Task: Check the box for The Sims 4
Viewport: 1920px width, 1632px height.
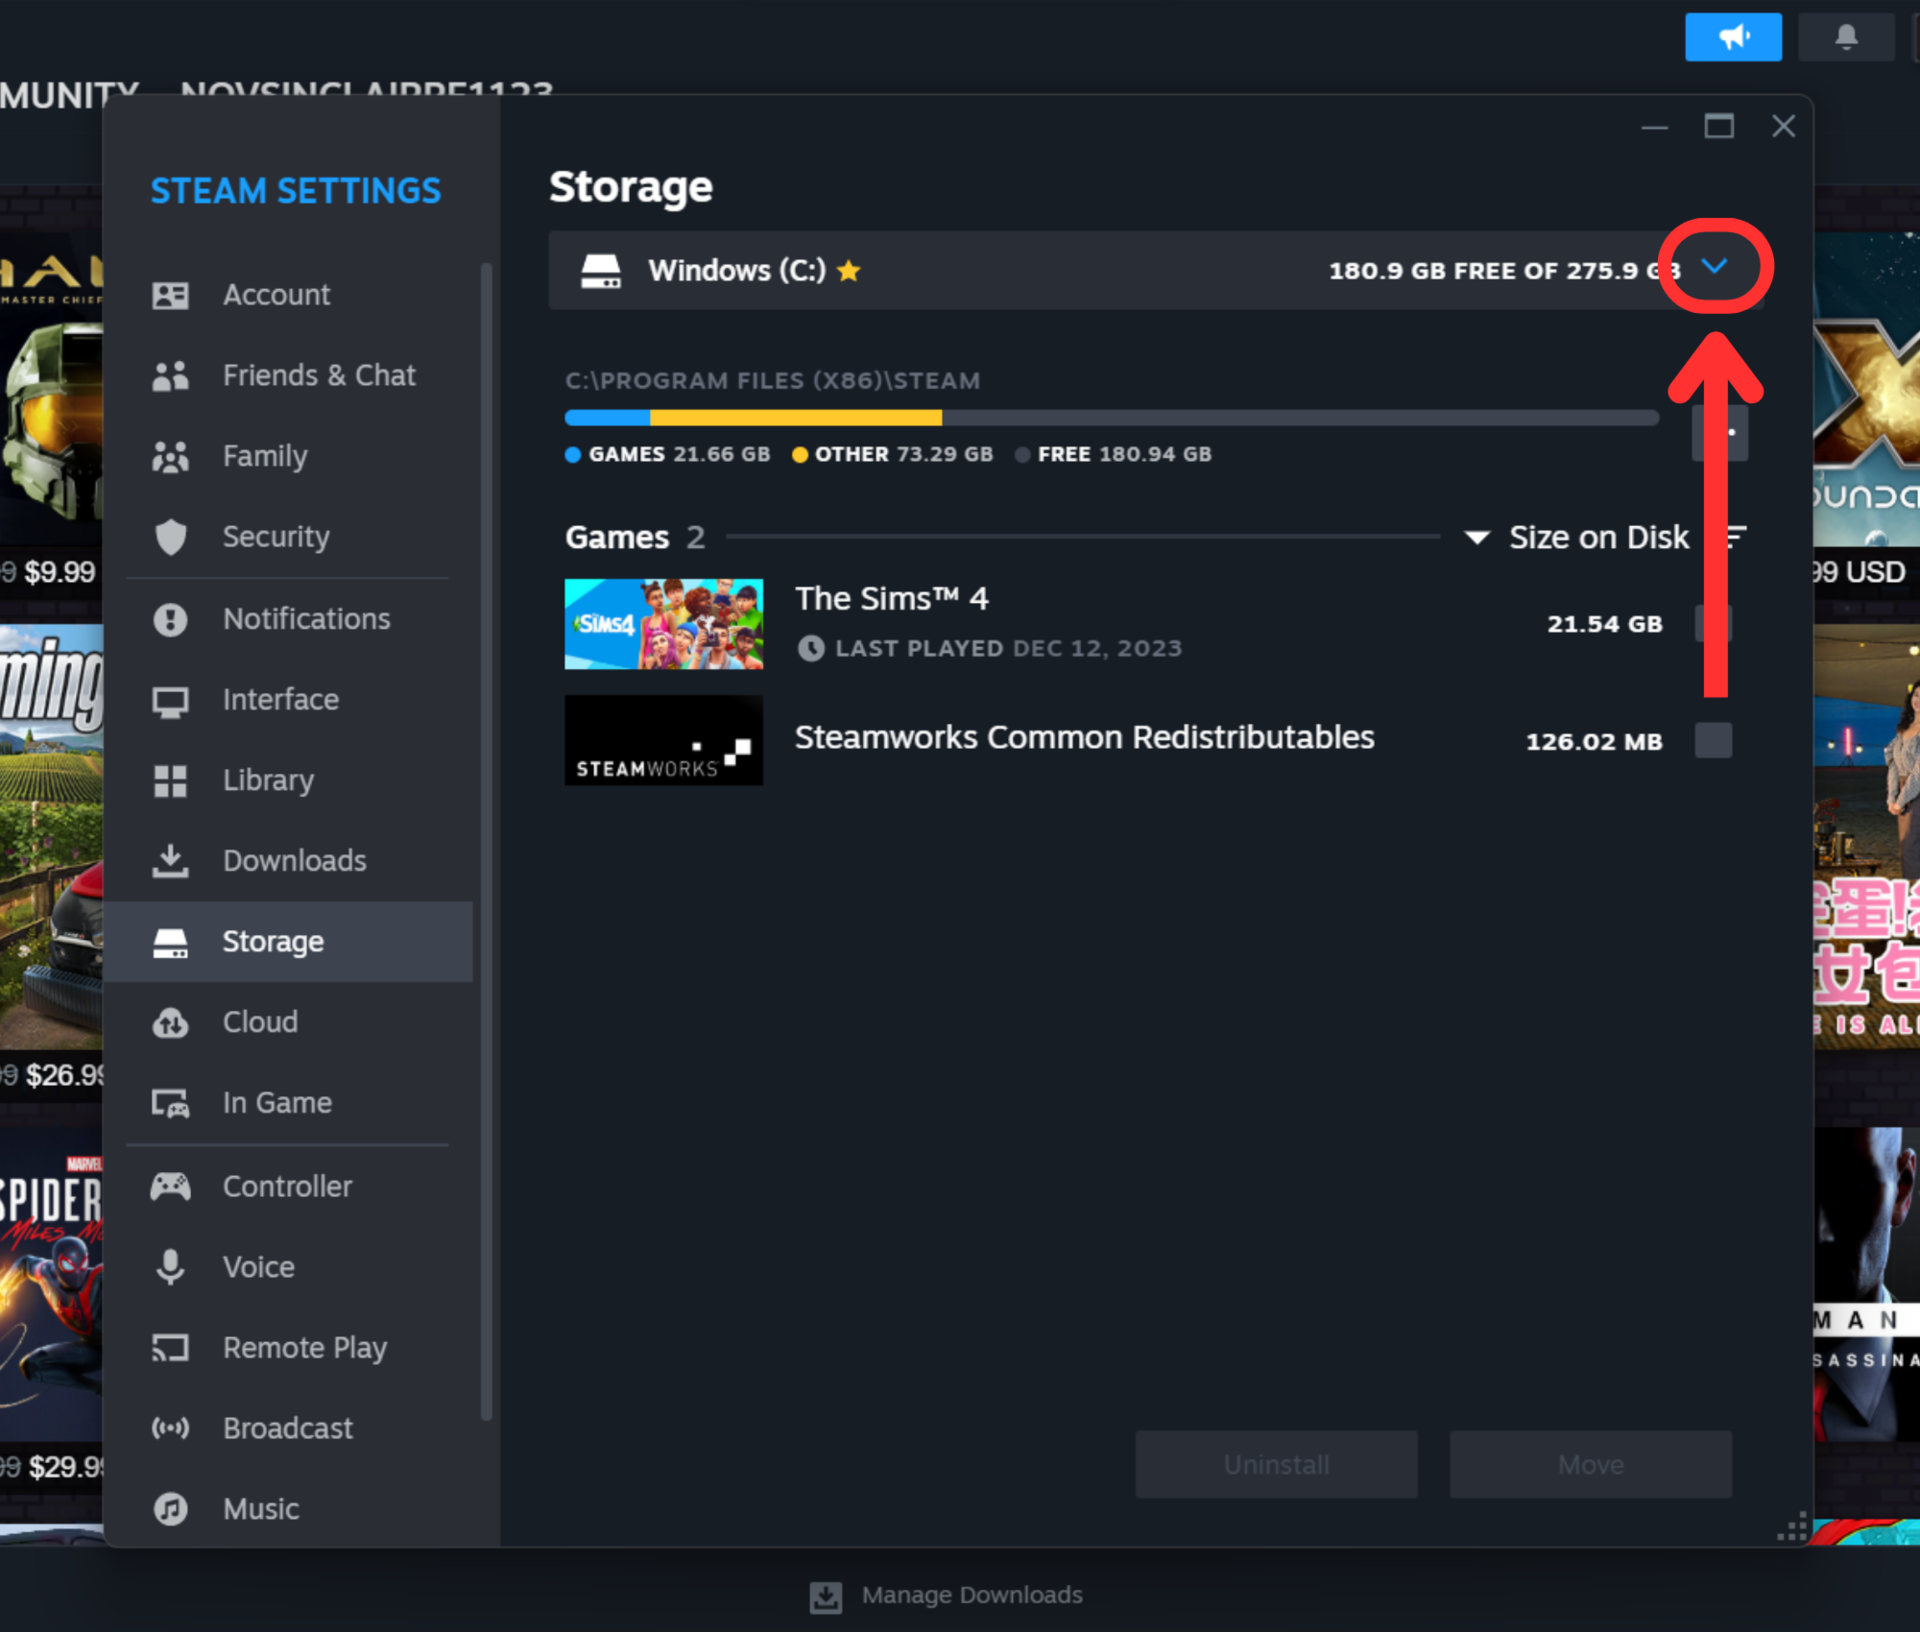Action: (x=1713, y=623)
